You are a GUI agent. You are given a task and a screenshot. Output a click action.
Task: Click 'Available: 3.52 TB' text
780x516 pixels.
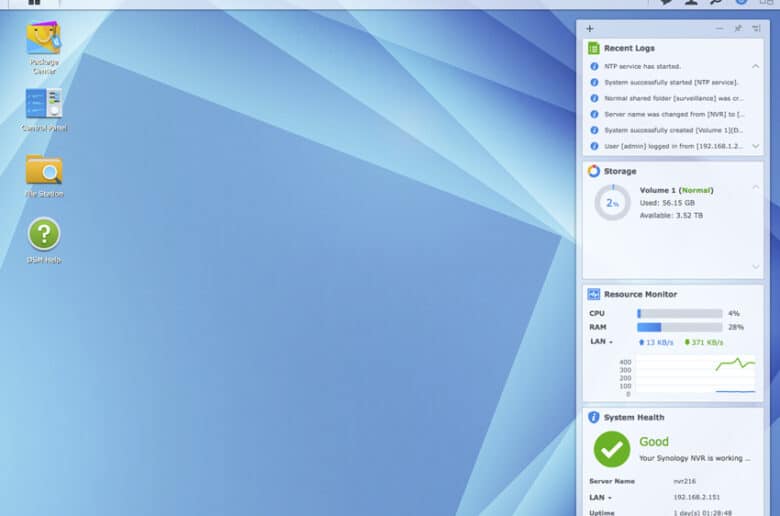(x=671, y=215)
